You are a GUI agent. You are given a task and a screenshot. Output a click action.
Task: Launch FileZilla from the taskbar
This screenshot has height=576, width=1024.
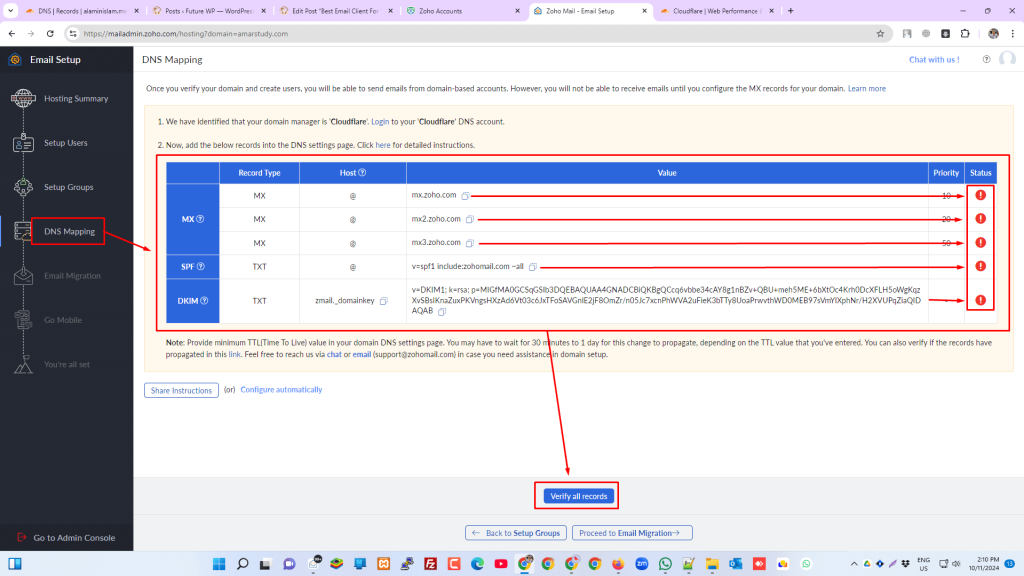[x=430, y=564]
